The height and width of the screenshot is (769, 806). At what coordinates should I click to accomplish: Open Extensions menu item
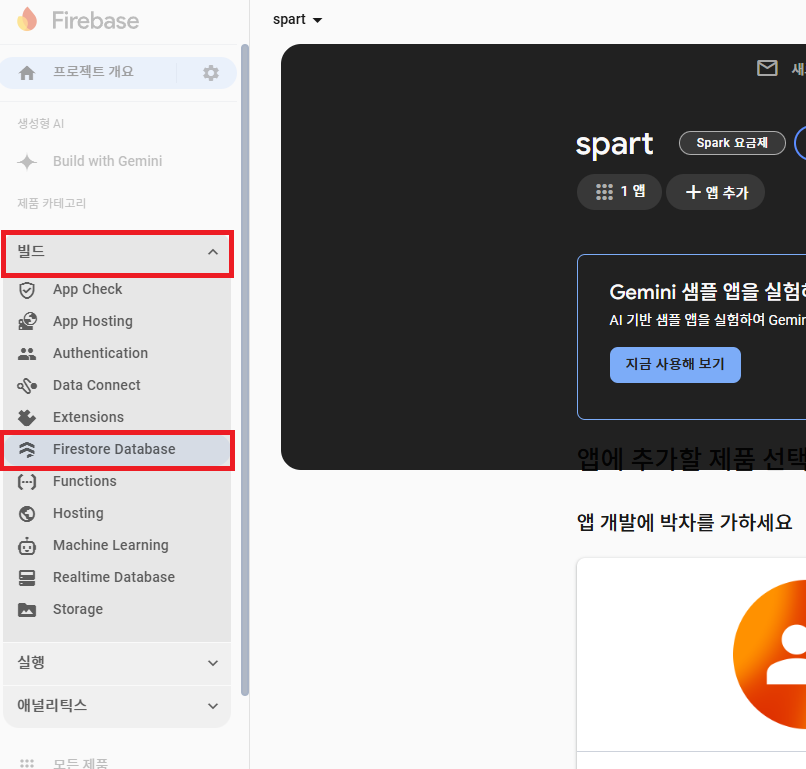tap(117, 417)
